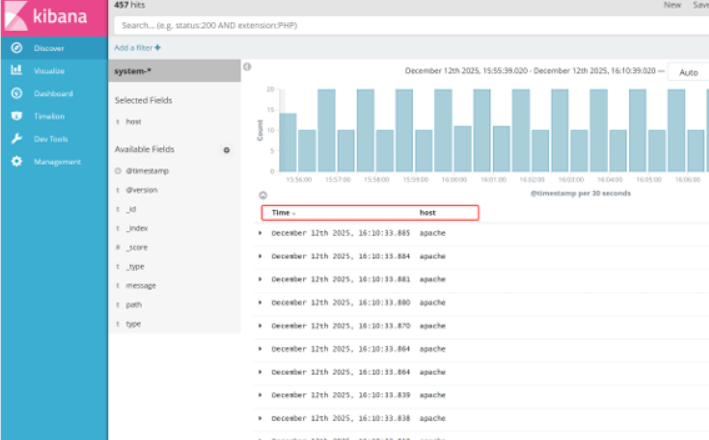Open the Discover compass icon

tap(17, 48)
